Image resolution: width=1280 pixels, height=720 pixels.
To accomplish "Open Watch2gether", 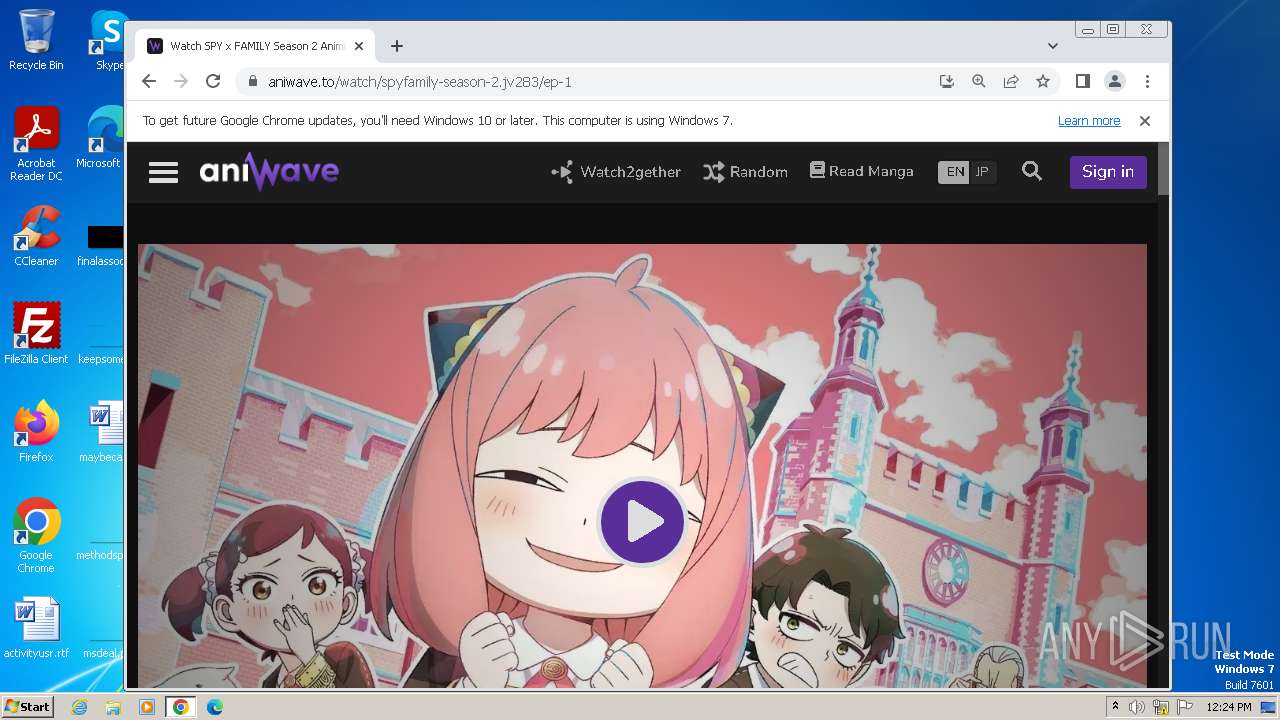I will (x=616, y=172).
